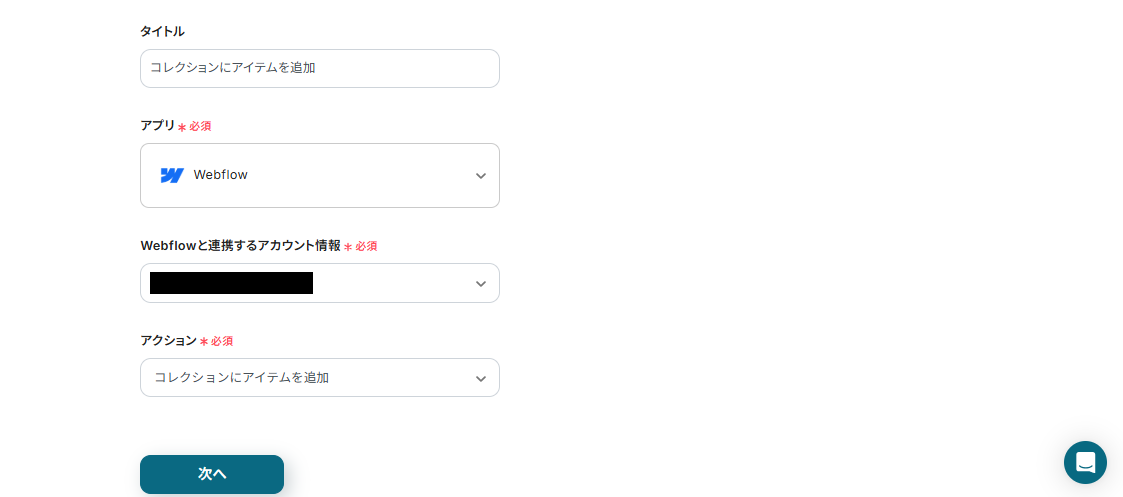
Task: Click the 必須 marker next to アプリ
Action: point(200,126)
